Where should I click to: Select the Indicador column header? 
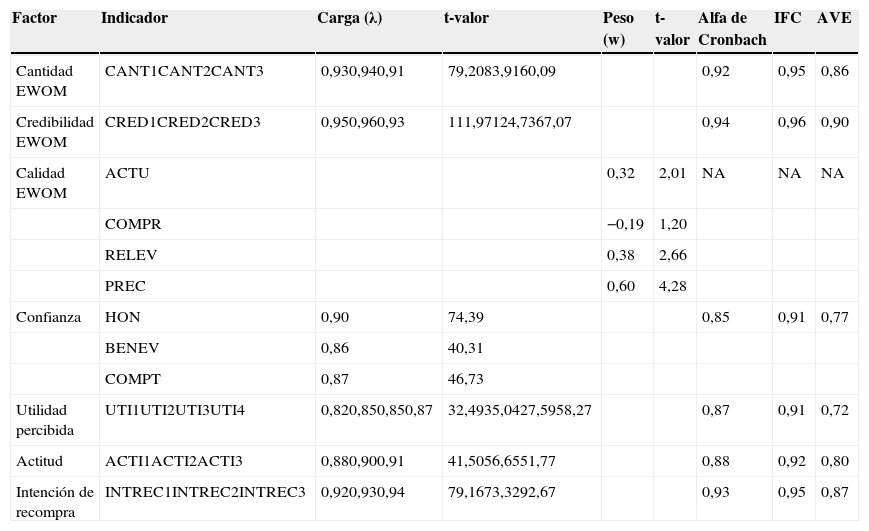[x=134, y=19]
